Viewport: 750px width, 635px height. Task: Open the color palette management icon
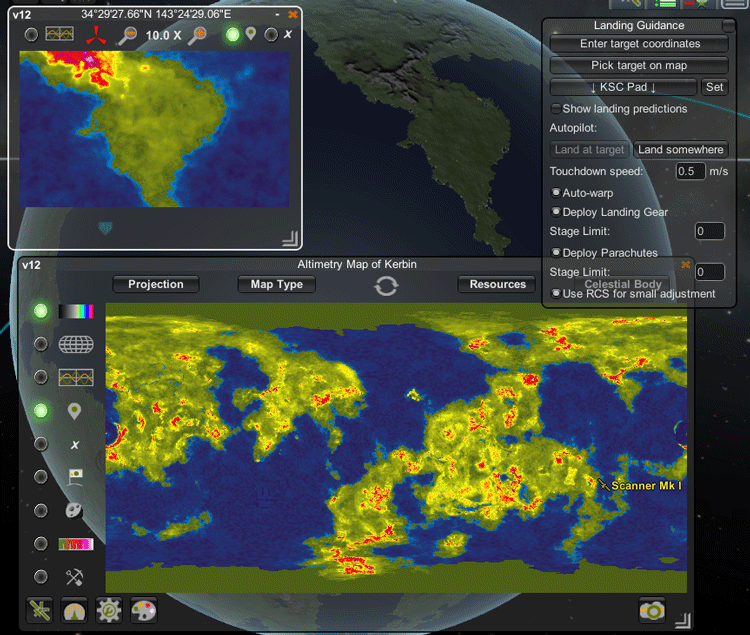[x=143, y=610]
